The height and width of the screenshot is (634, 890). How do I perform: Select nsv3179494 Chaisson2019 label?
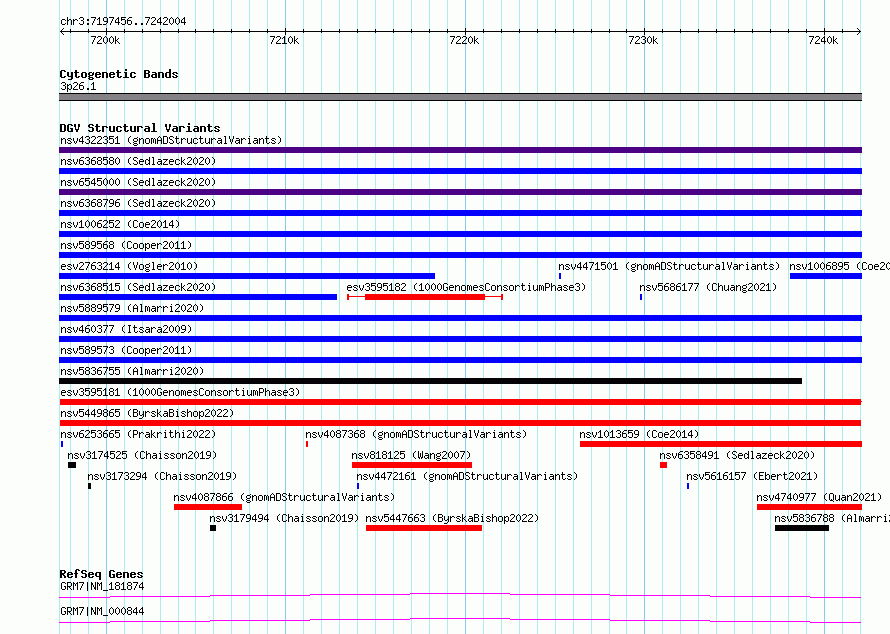coord(284,518)
